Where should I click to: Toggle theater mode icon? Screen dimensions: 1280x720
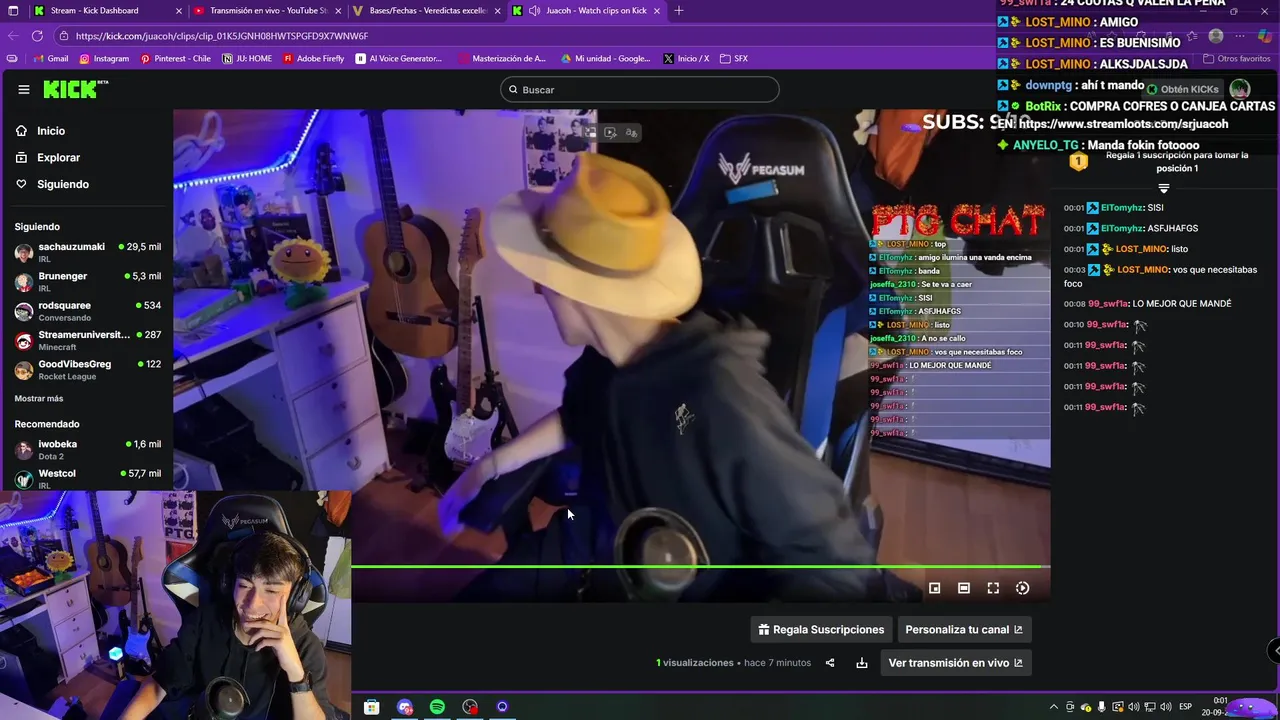click(964, 588)
